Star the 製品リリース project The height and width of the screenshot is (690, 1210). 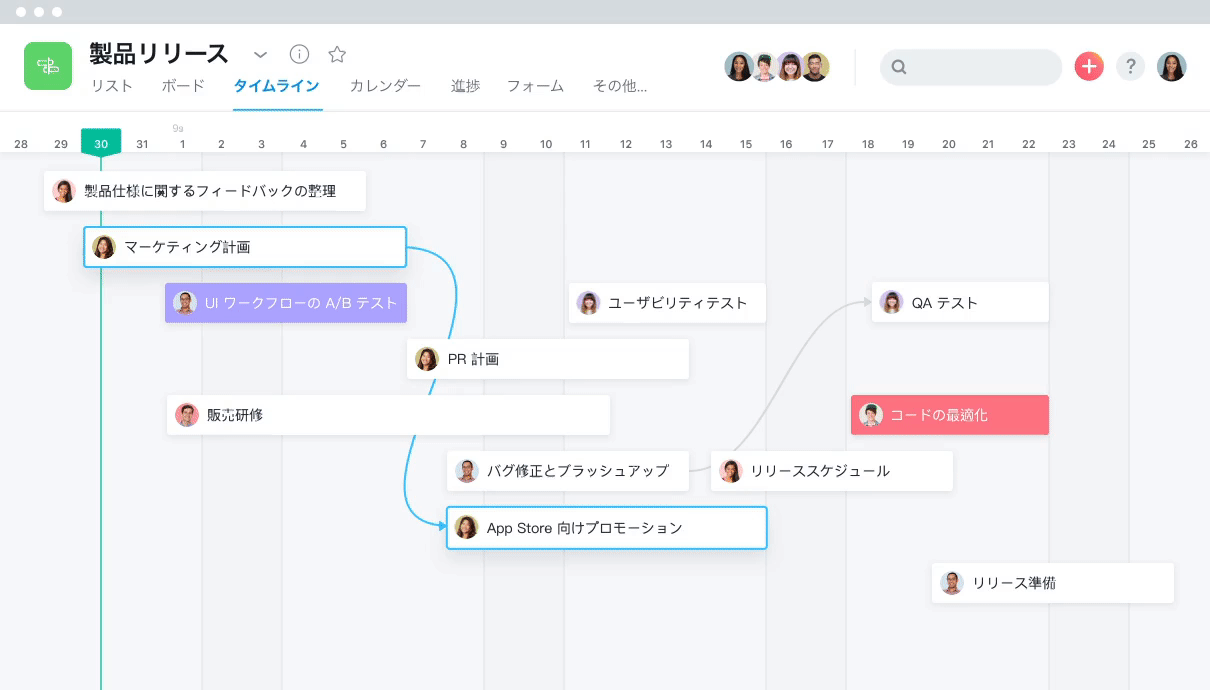(337, 54)
